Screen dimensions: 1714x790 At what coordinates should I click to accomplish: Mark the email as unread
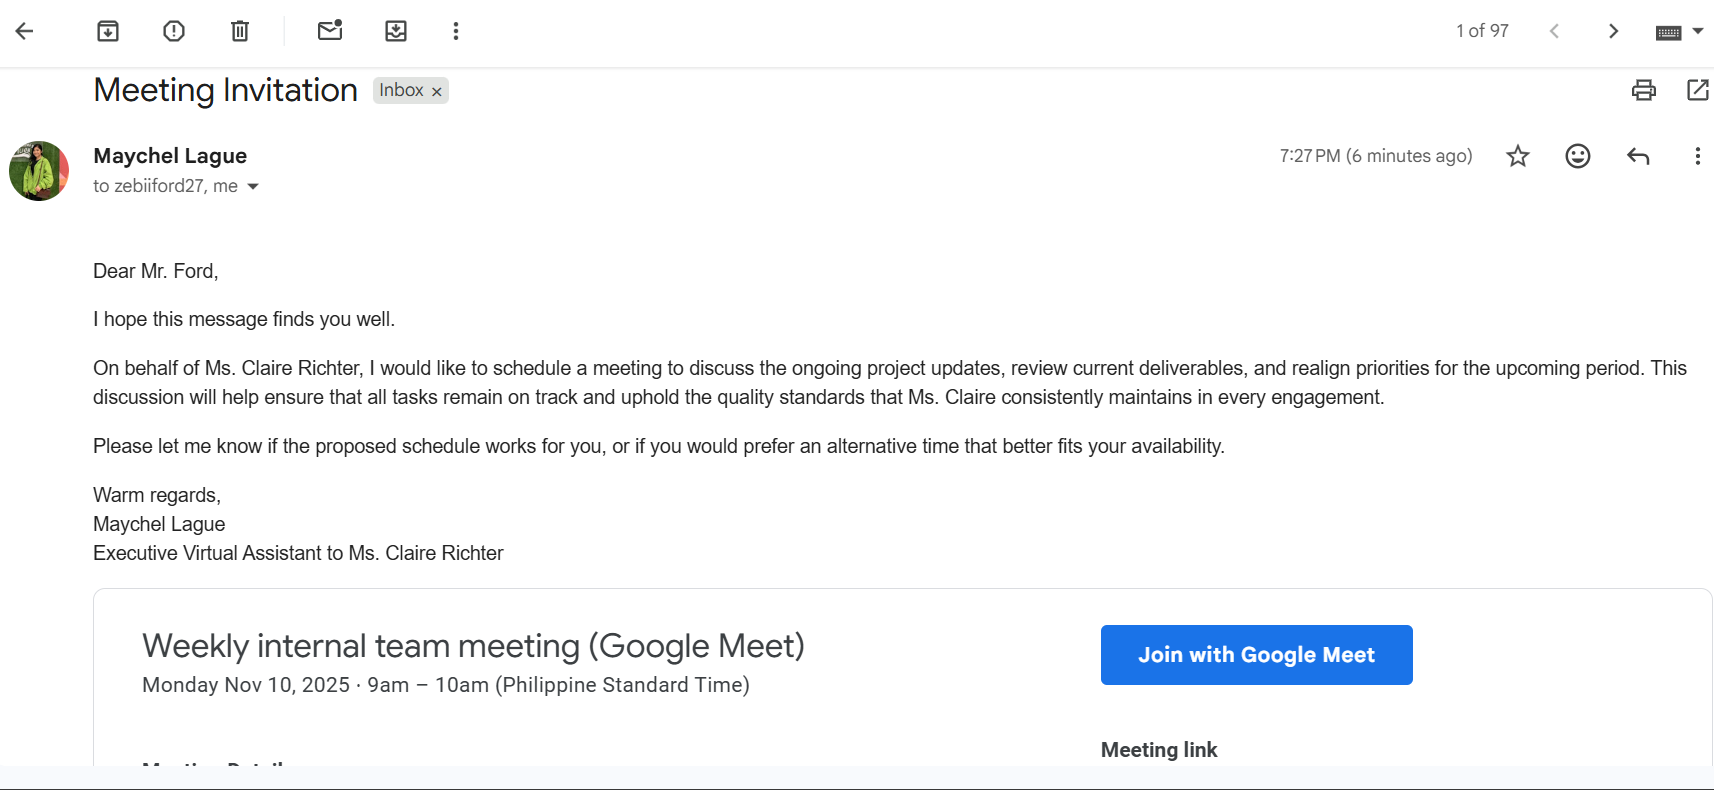pos(330,31)
